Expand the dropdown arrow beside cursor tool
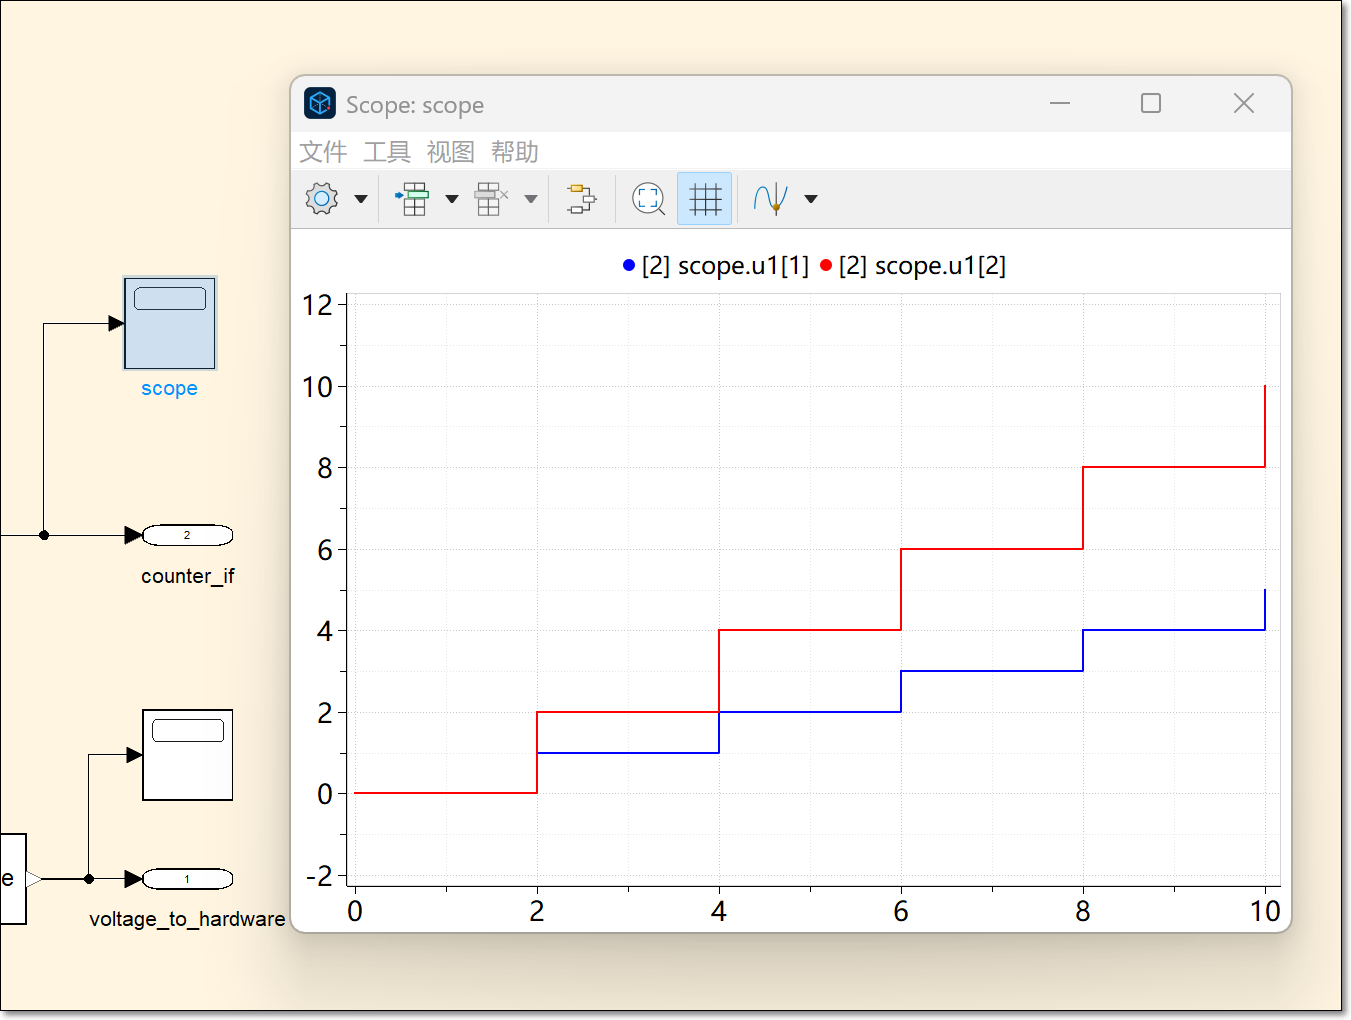 pyautogui.click(x=811, y=199)
